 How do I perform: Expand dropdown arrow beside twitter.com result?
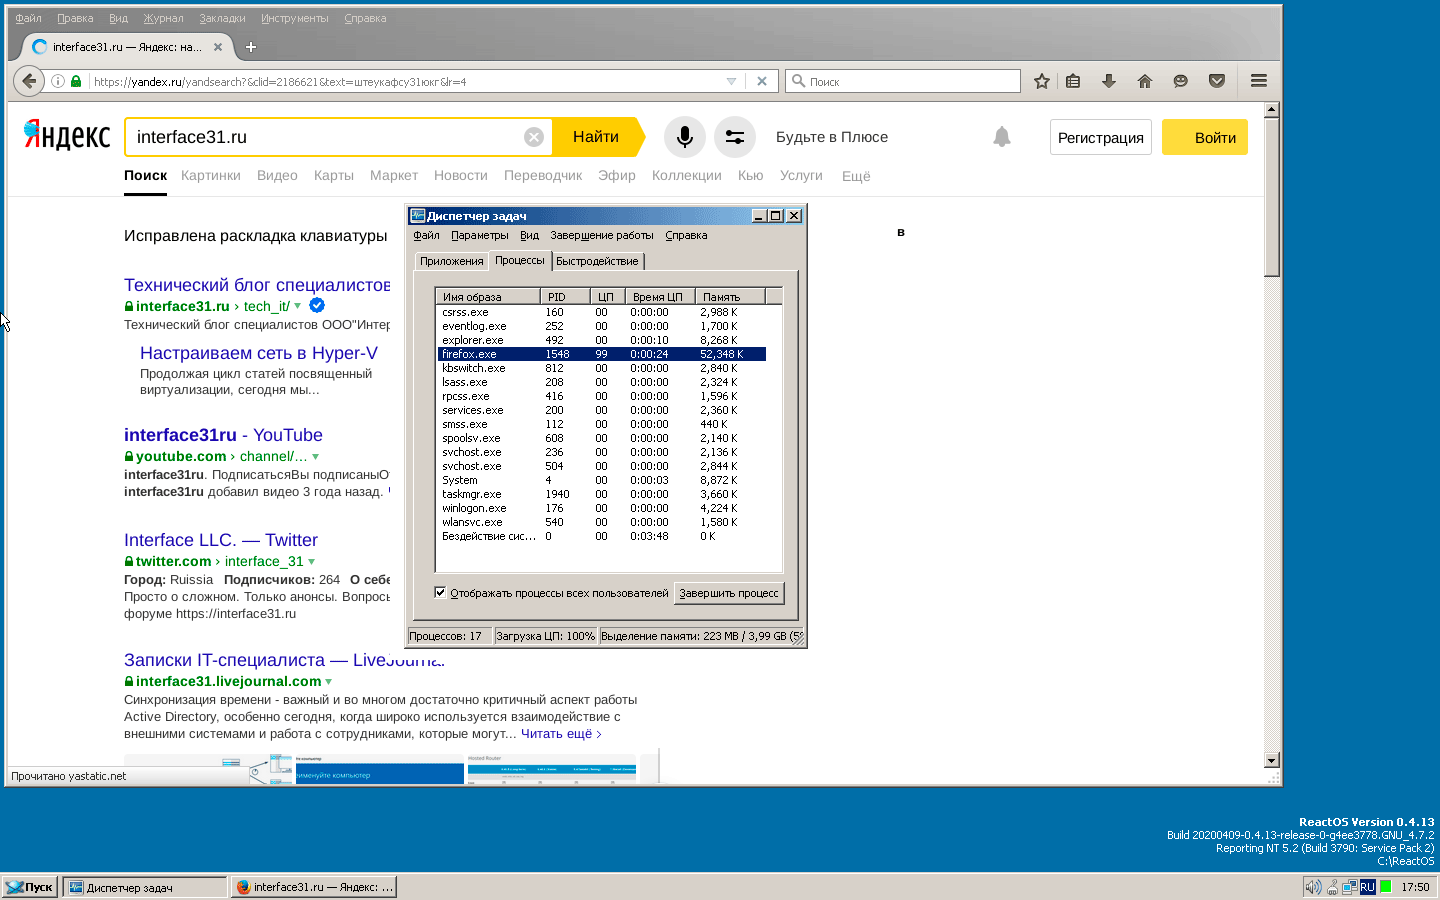click(x=312, y=562)
